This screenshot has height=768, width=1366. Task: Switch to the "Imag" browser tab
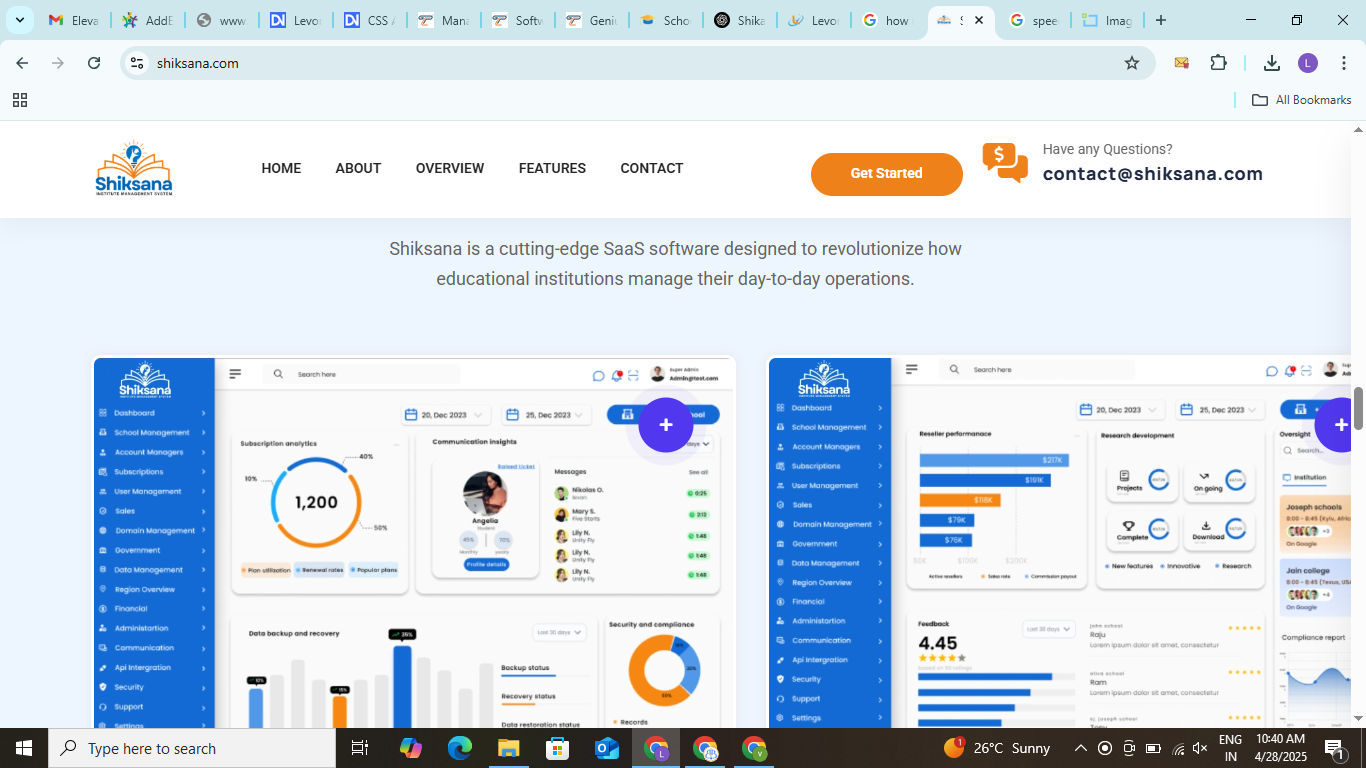tap(1108, 20)
